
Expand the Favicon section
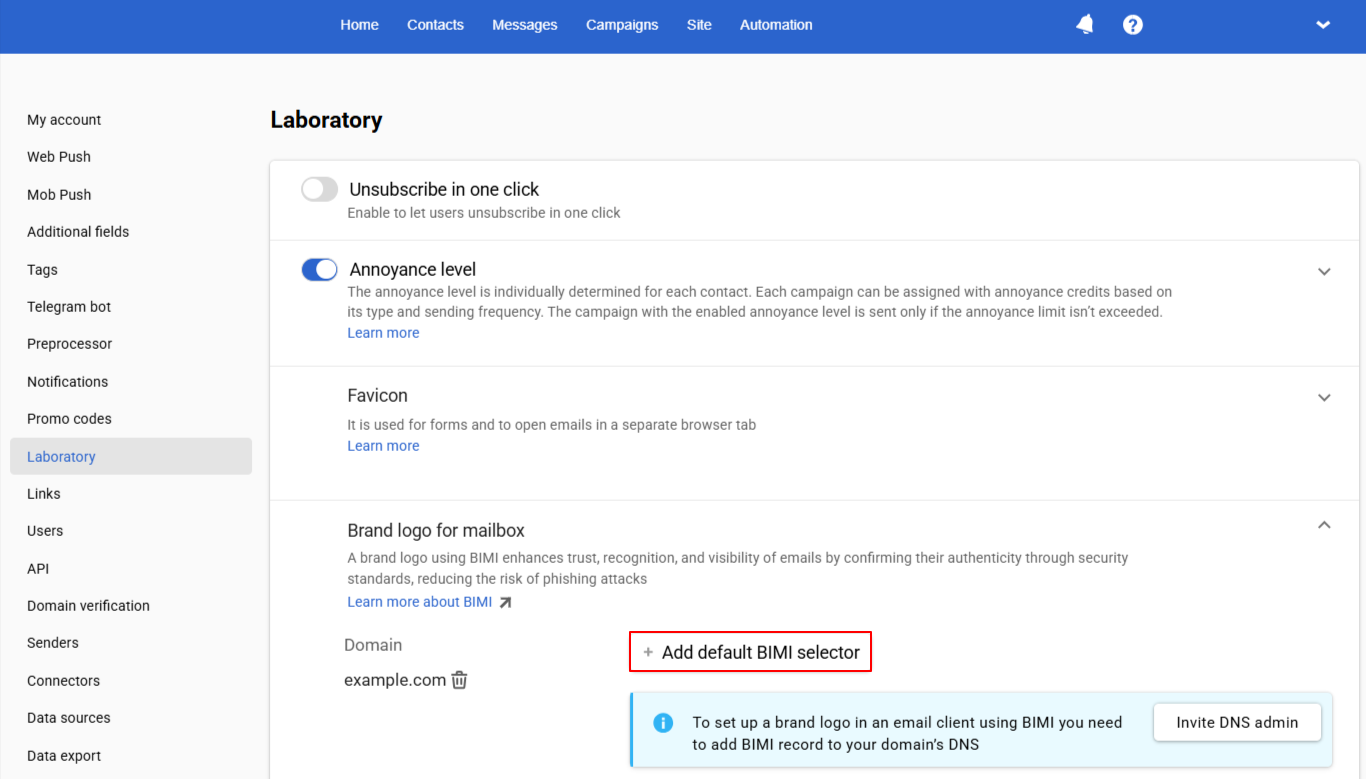pos(1324,397)
